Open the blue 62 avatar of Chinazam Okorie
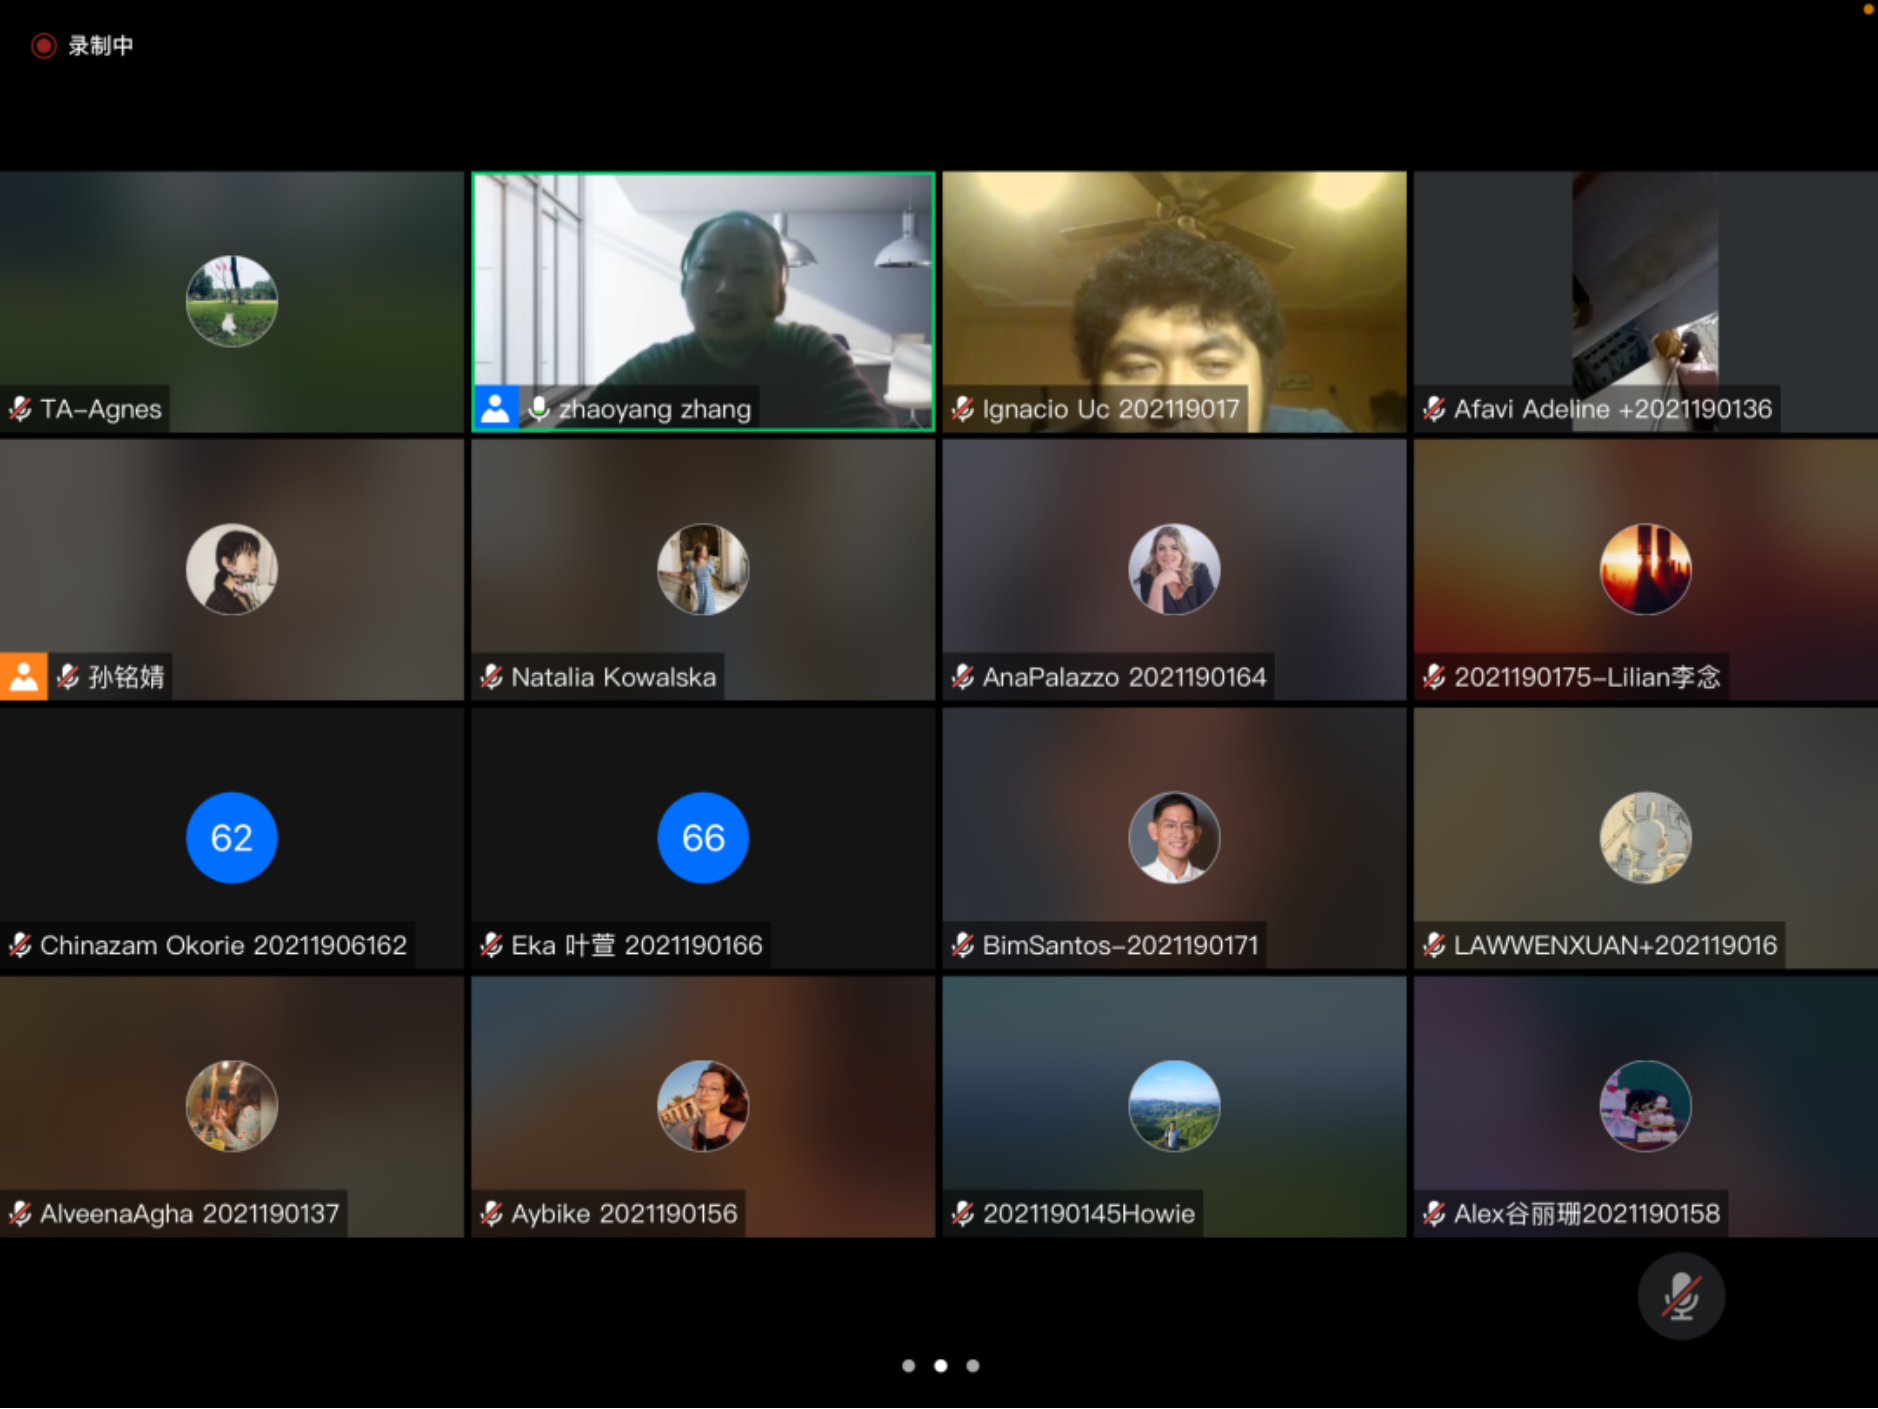Image resolution: width=1878 pixels, height=1409 pixels. [232, 838]
